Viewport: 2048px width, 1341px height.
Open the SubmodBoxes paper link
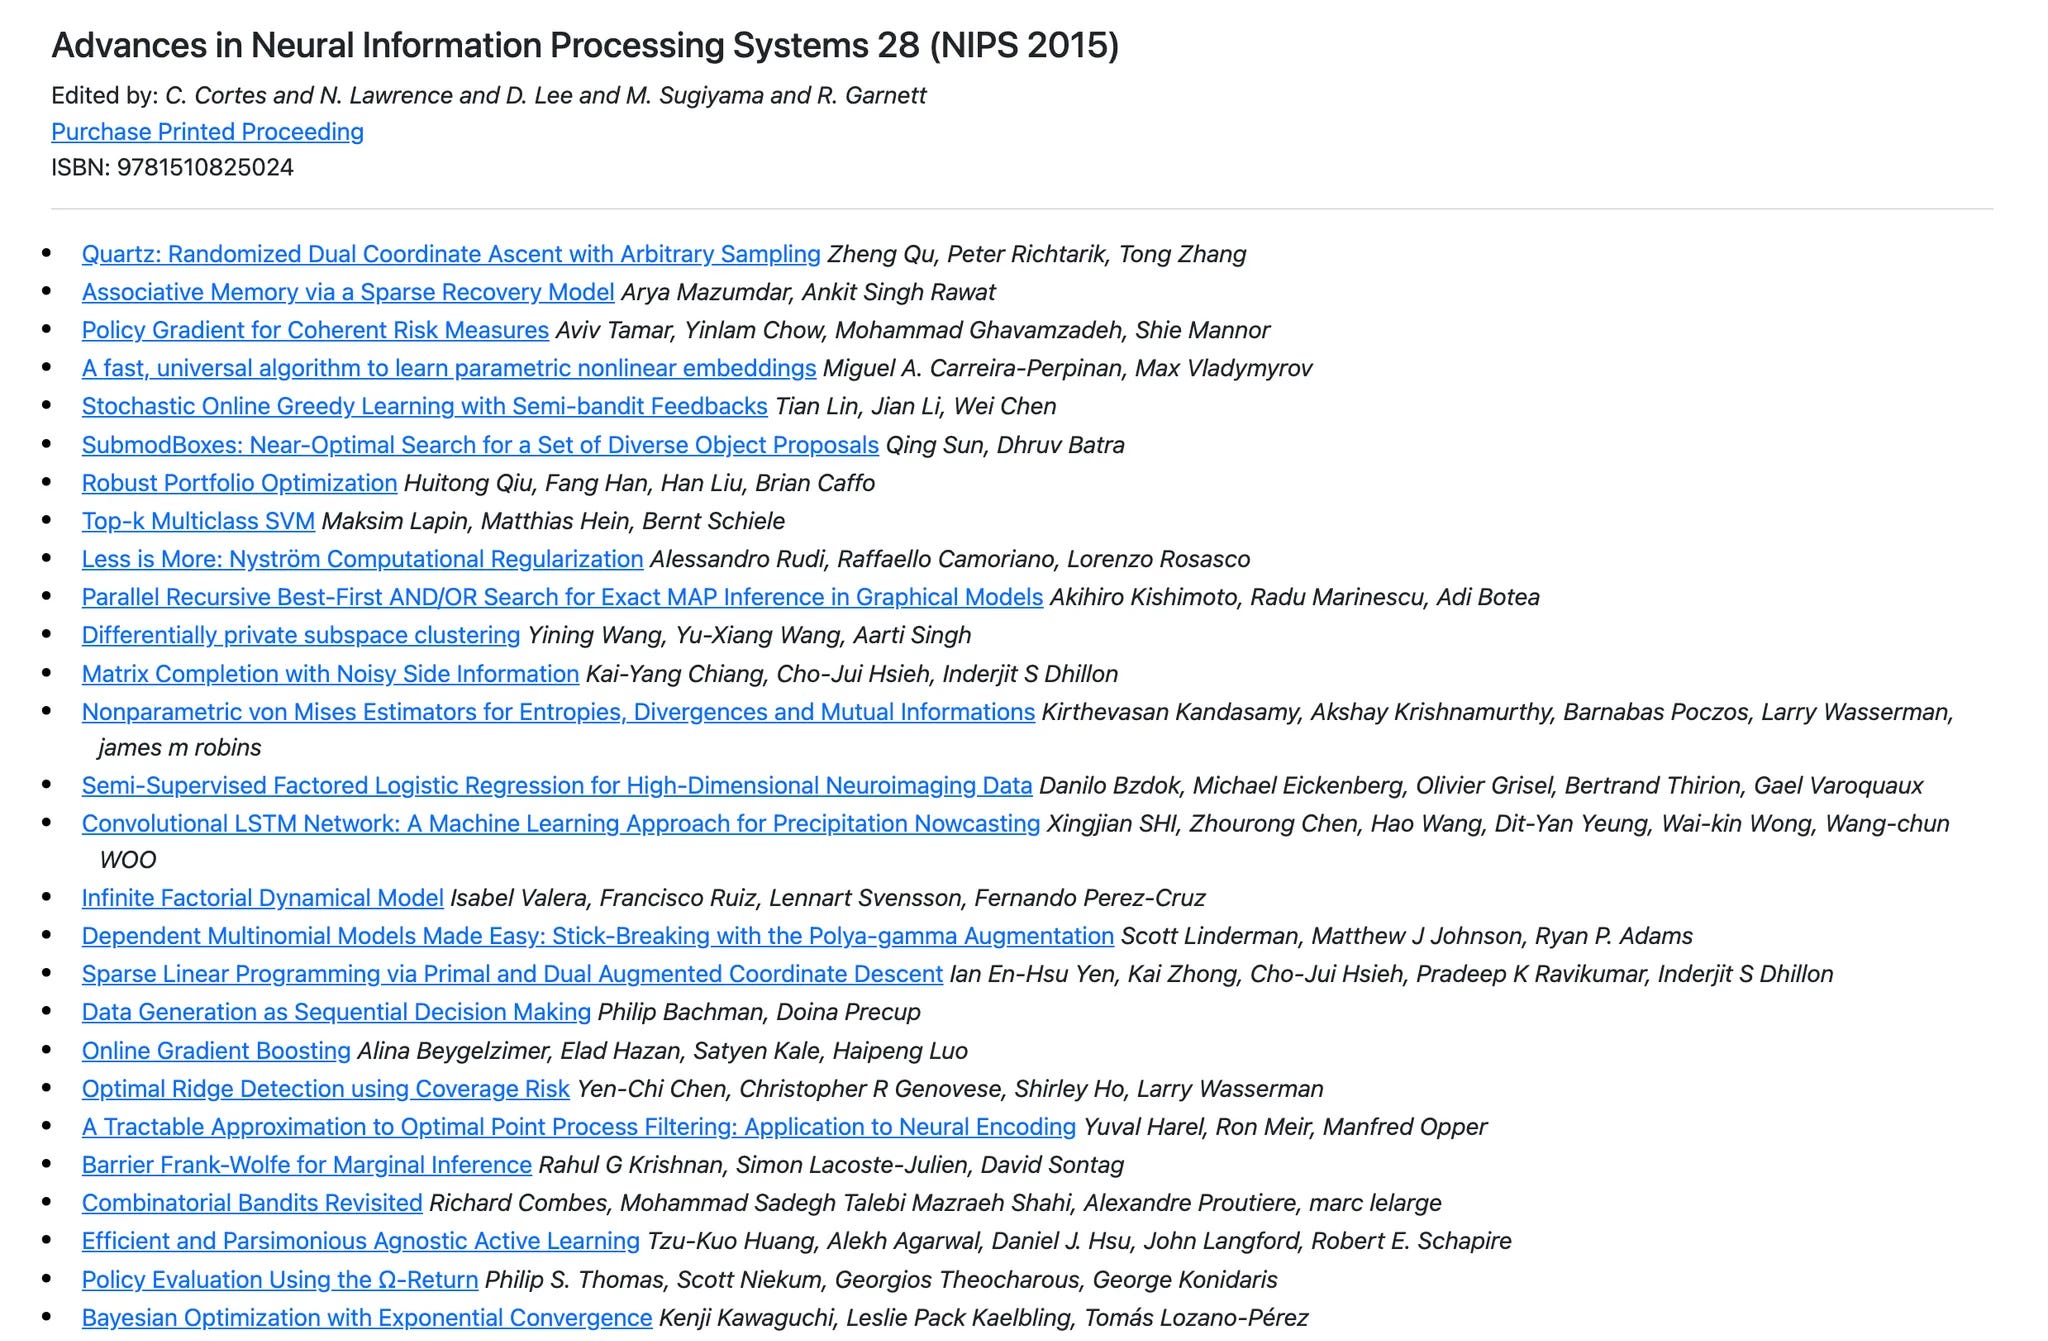[480, 445]
